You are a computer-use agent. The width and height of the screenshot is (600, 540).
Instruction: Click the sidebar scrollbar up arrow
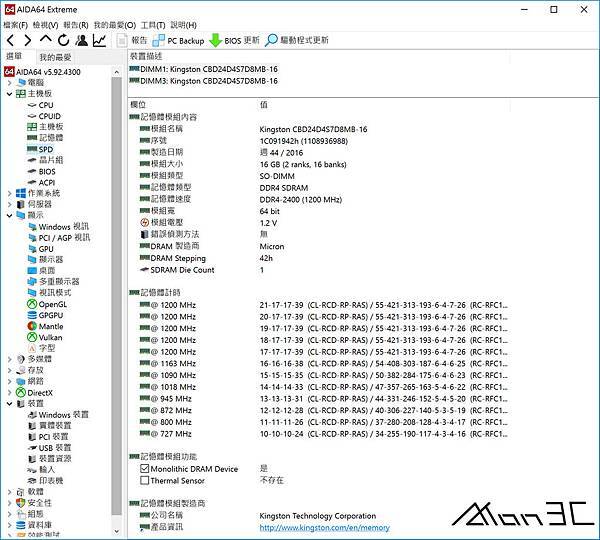tap(117, 72)
